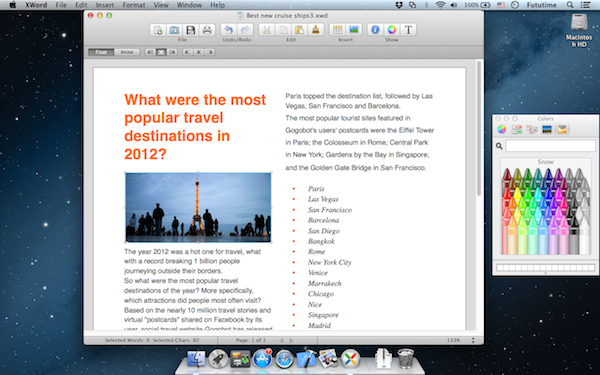Click the document's vertical scrollbar thumb
600x375 pixels.
coord(478,128)
